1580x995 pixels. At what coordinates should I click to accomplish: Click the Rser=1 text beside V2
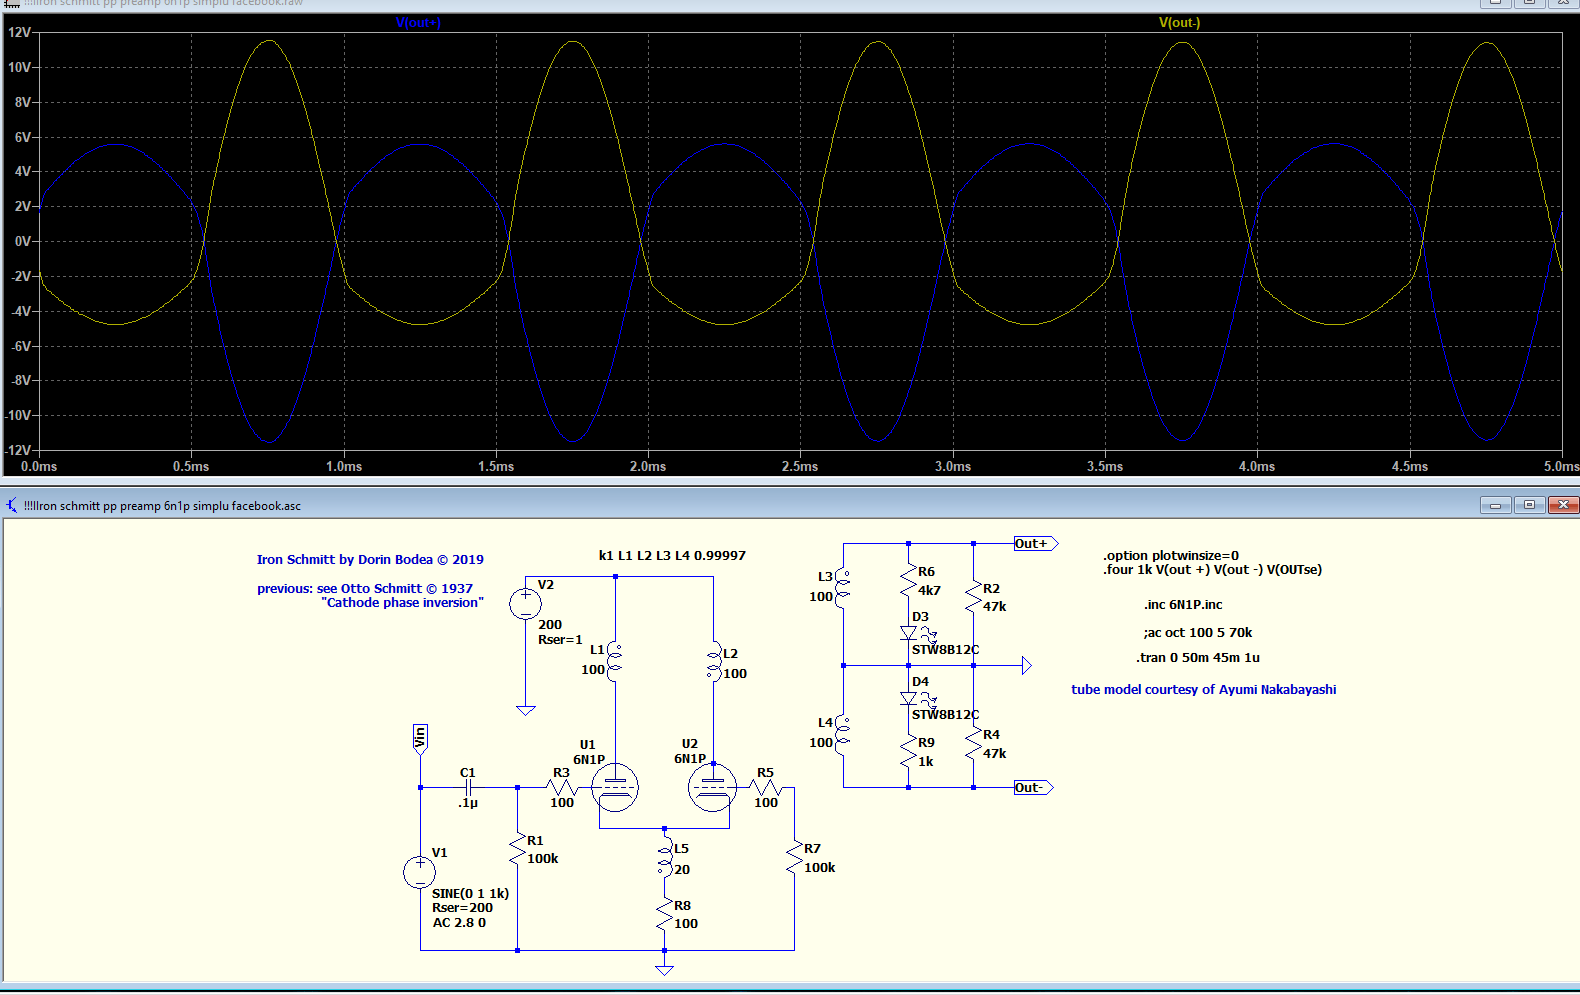coord(560,640)
